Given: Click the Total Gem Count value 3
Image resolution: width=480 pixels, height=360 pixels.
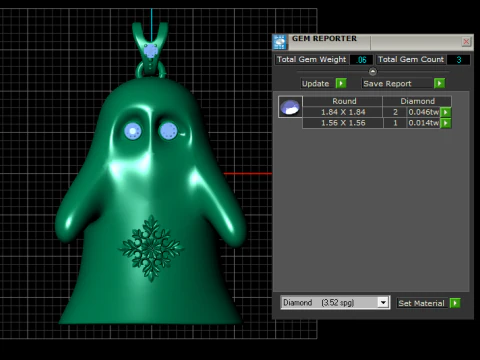Looking at the screenshot, I should (x=459, y=60).
